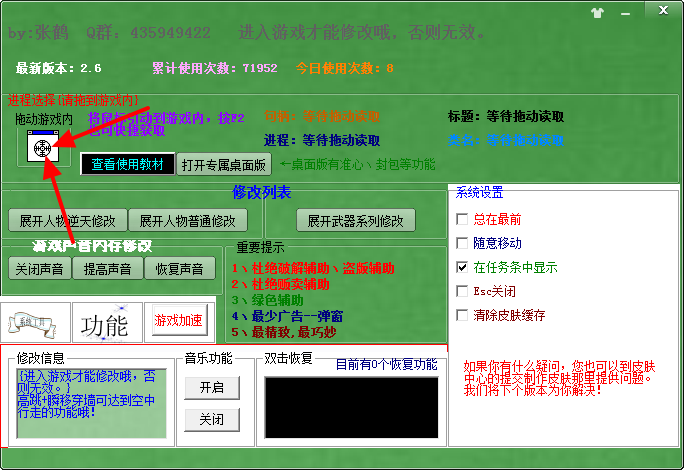
Task: Click 句柄: 等待拖动读取 text
Action: pyautogui.click(x=322, y=117)
